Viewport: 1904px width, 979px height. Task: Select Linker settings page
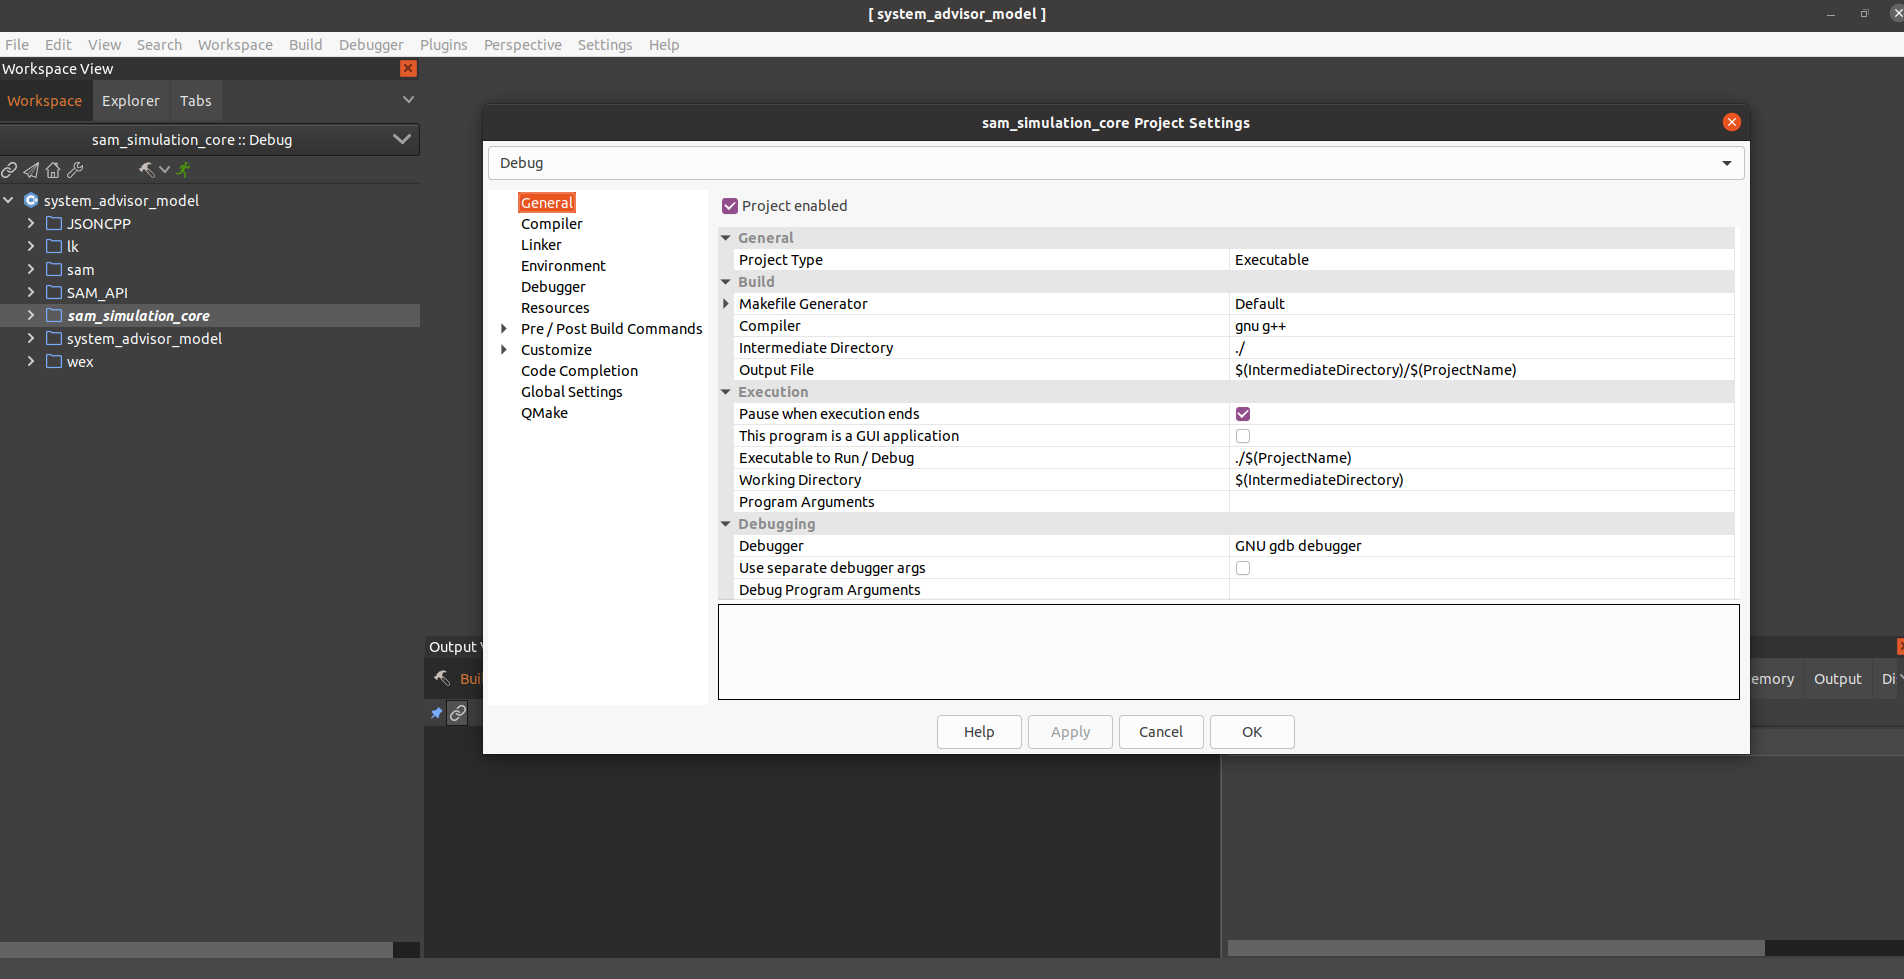tap(541, 245)
